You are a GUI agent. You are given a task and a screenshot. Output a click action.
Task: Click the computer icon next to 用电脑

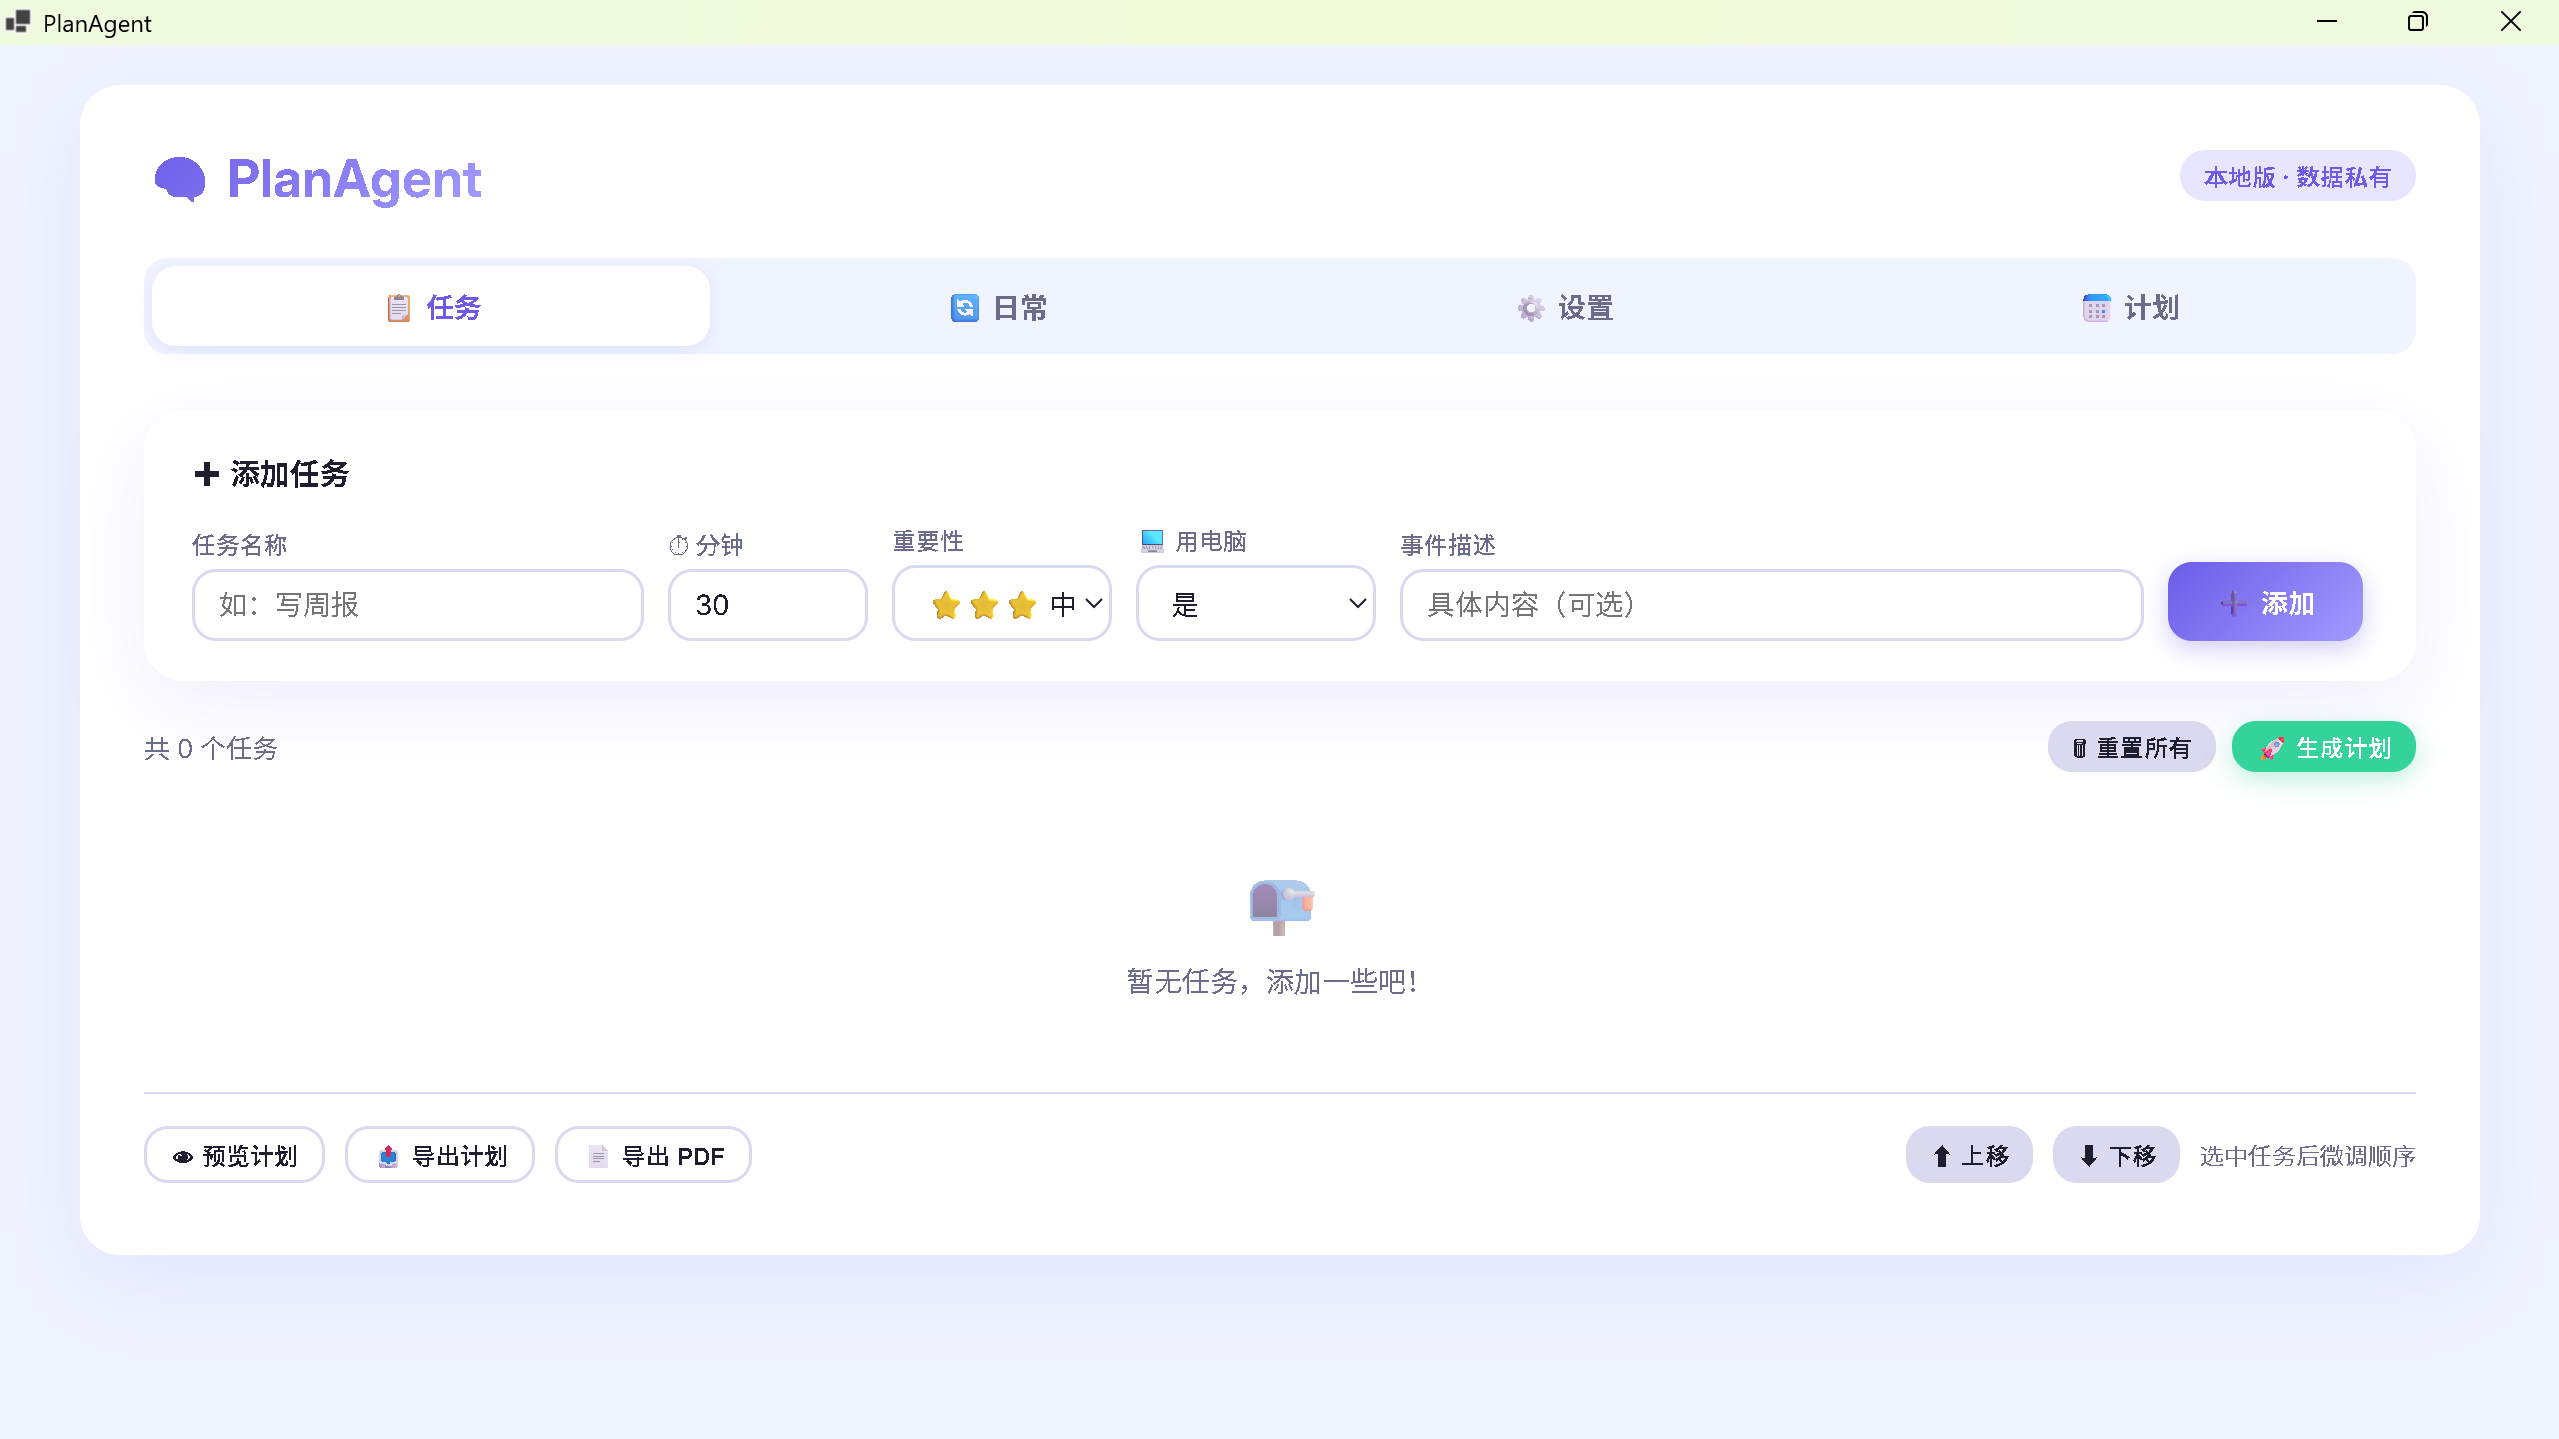pos(1152,541)
